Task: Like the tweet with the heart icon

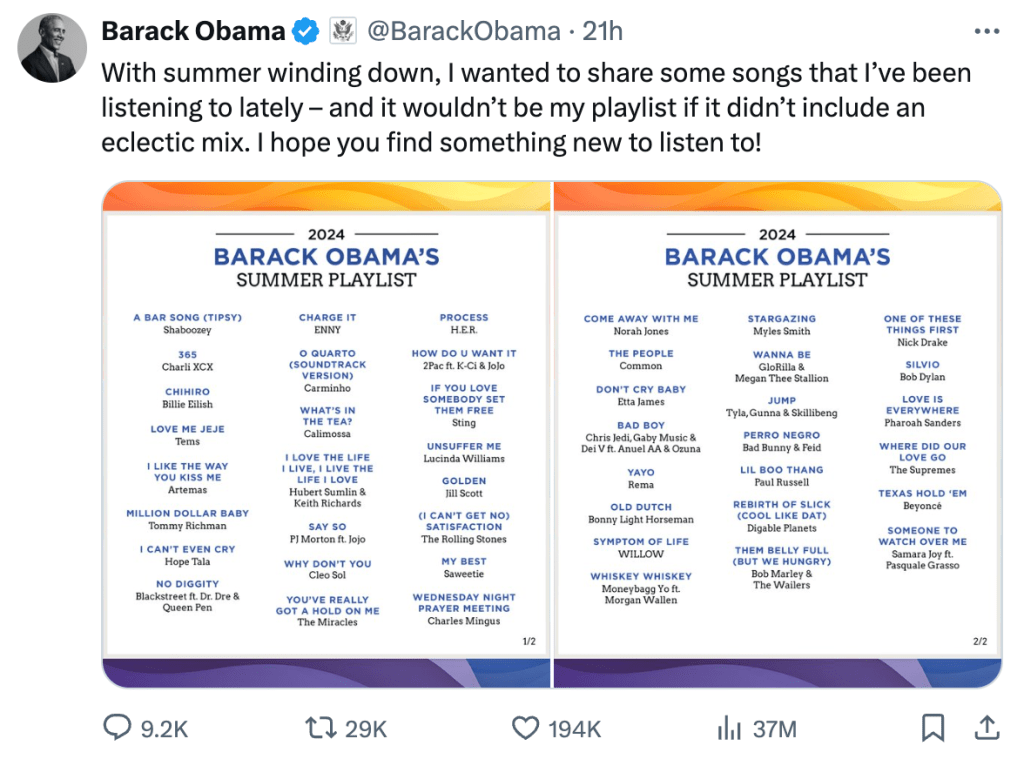Action: pos(525,729)
